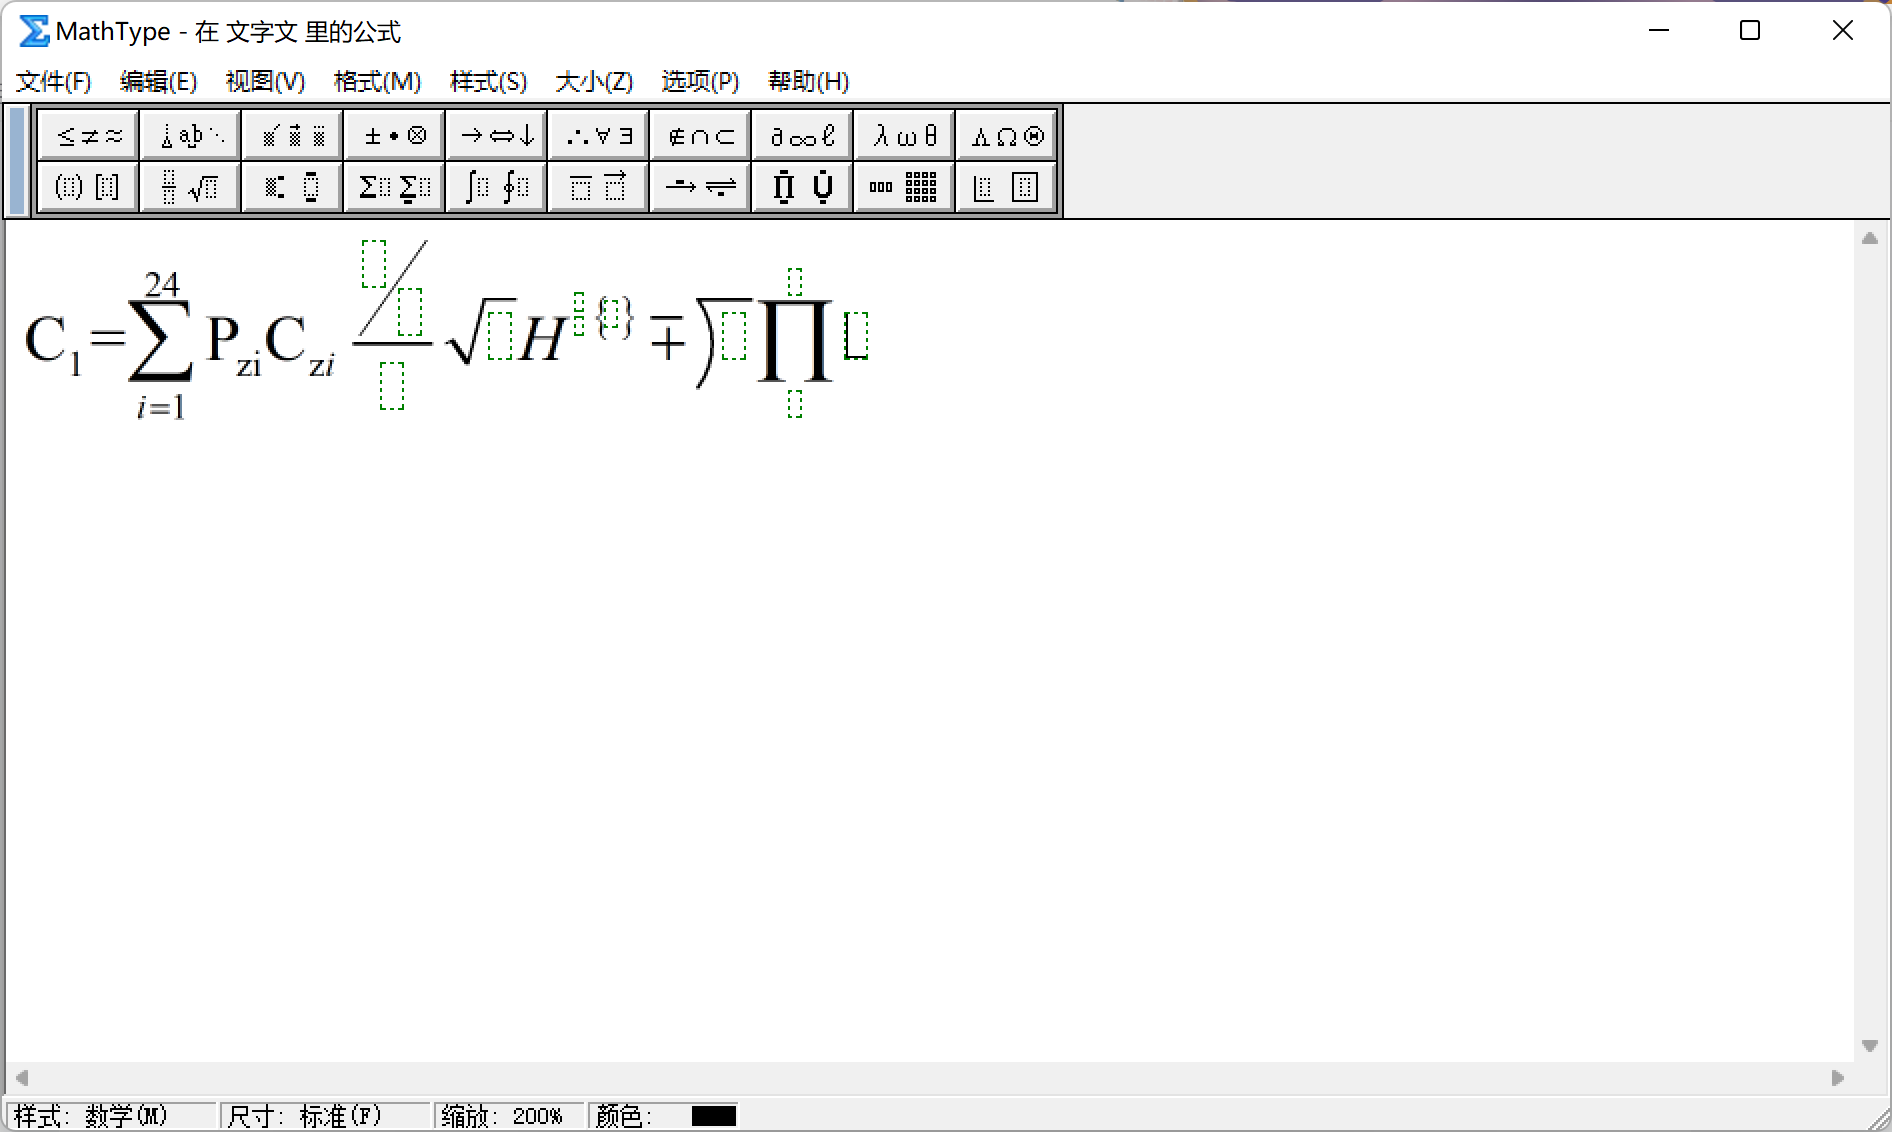
Task: Open the 格式(M) menu
Action: [x=377, y=82]
